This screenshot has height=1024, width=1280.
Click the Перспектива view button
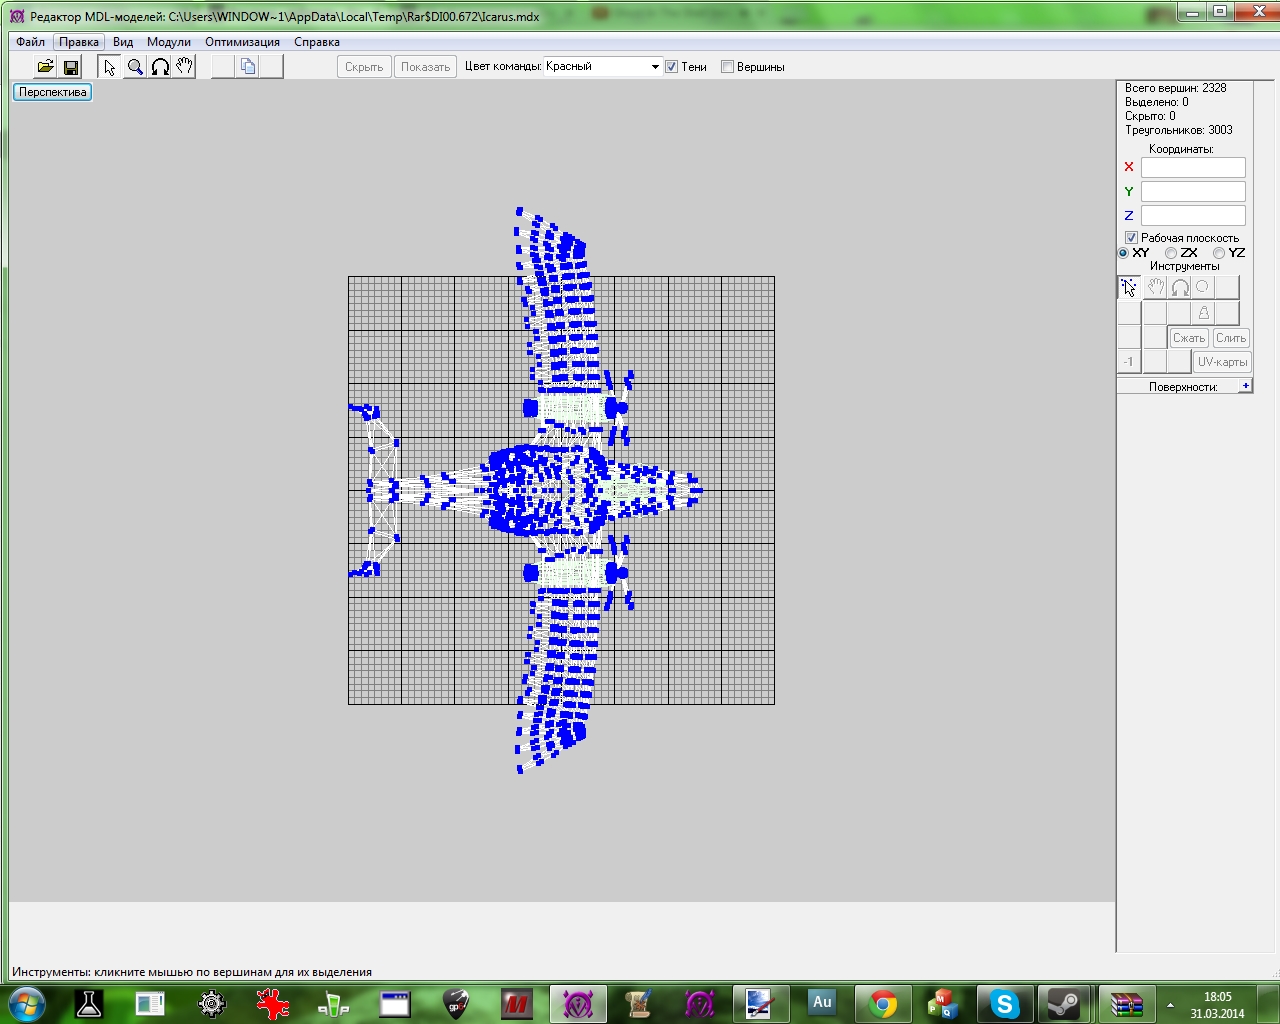coord(53,92)
